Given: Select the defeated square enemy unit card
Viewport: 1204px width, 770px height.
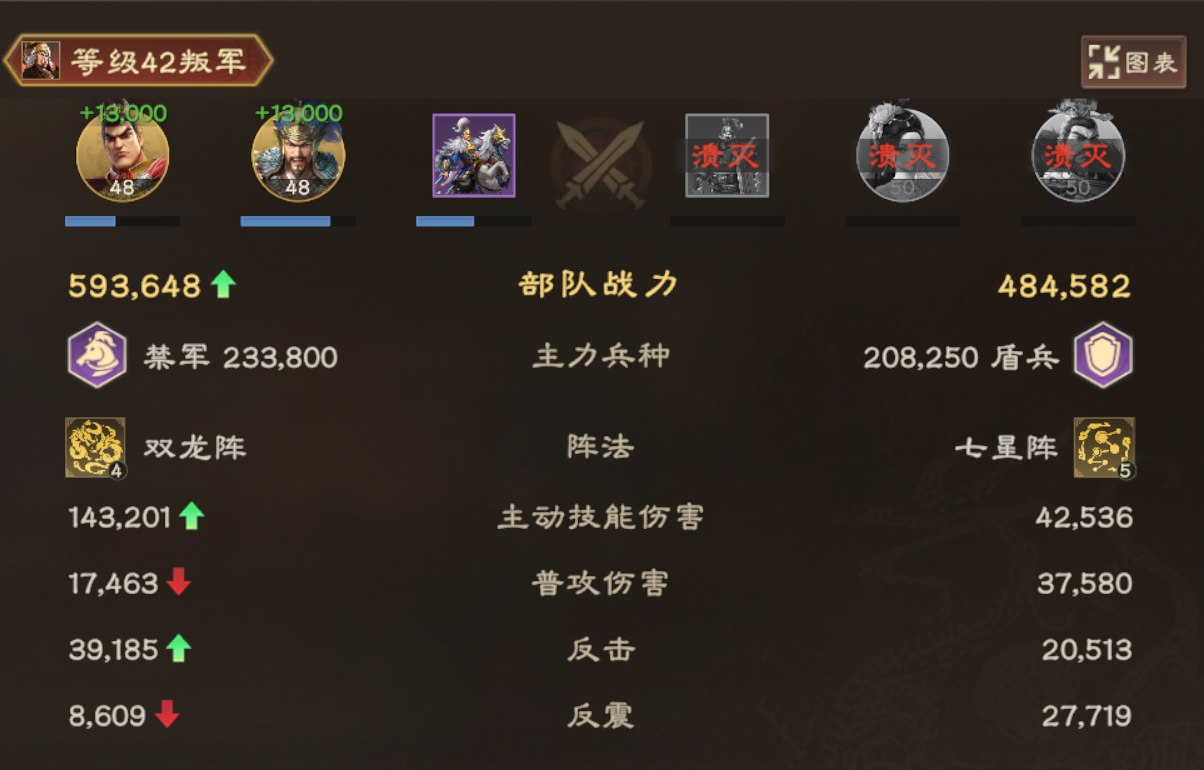Looking at the screenshot, I should pos(727,155).
